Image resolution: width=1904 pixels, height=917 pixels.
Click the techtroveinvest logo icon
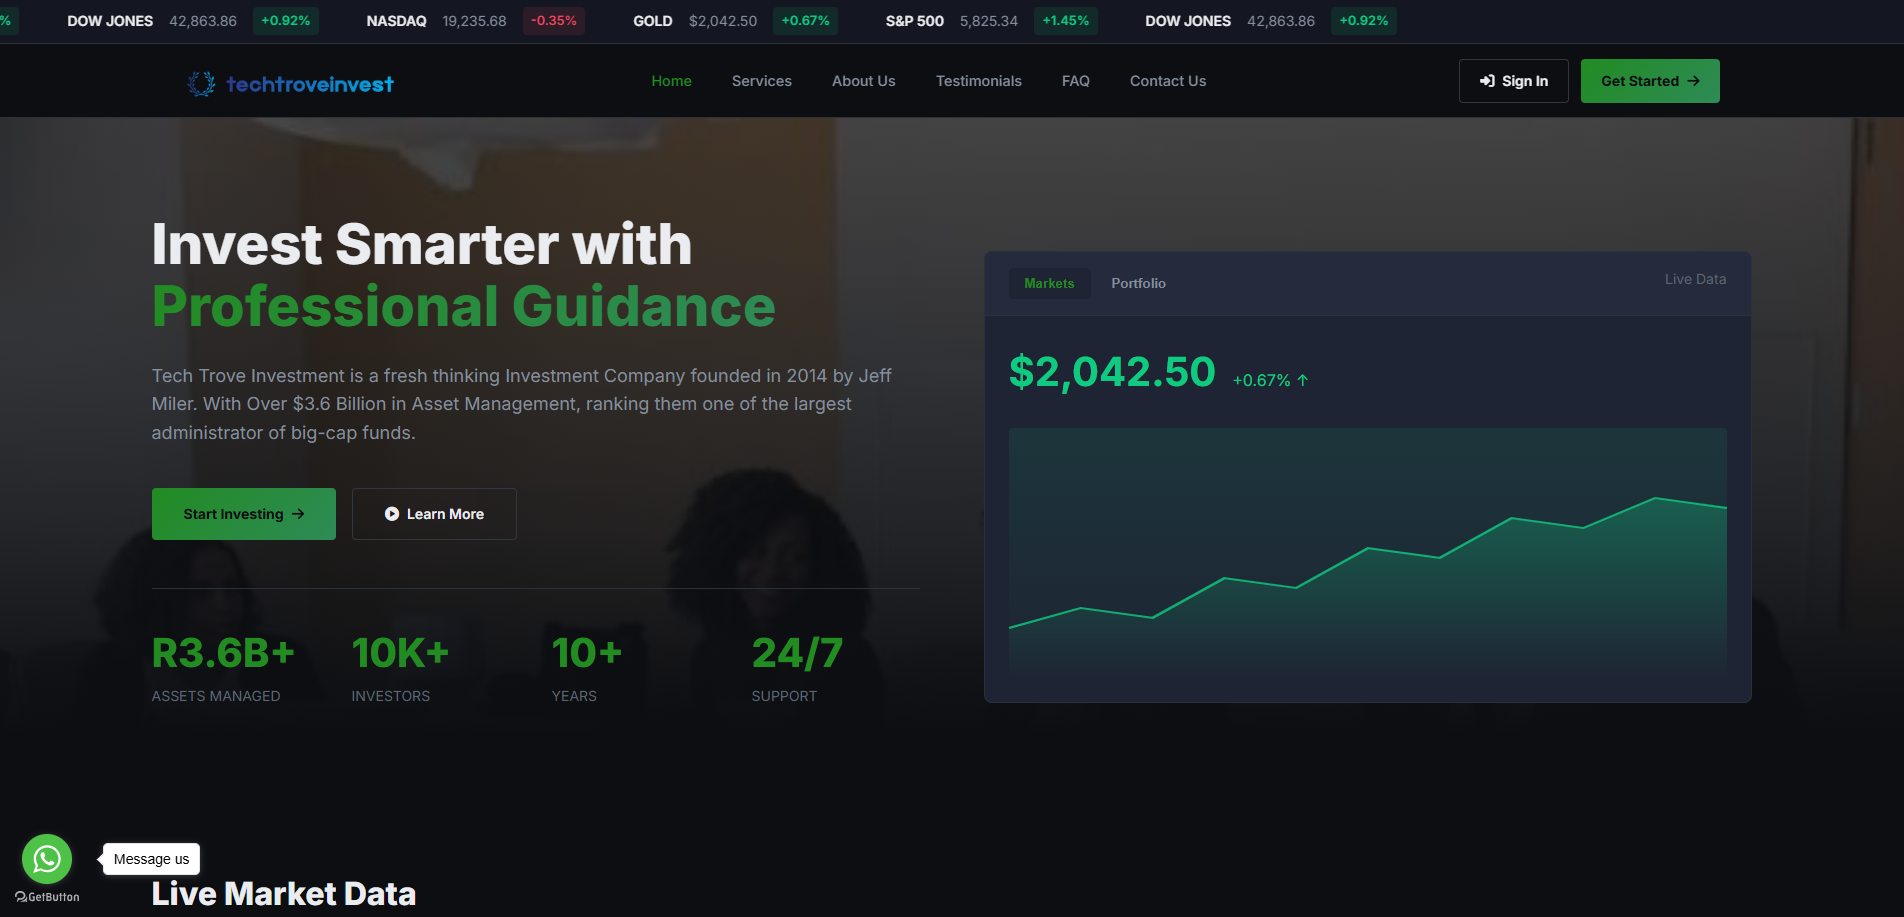point(201,84)
